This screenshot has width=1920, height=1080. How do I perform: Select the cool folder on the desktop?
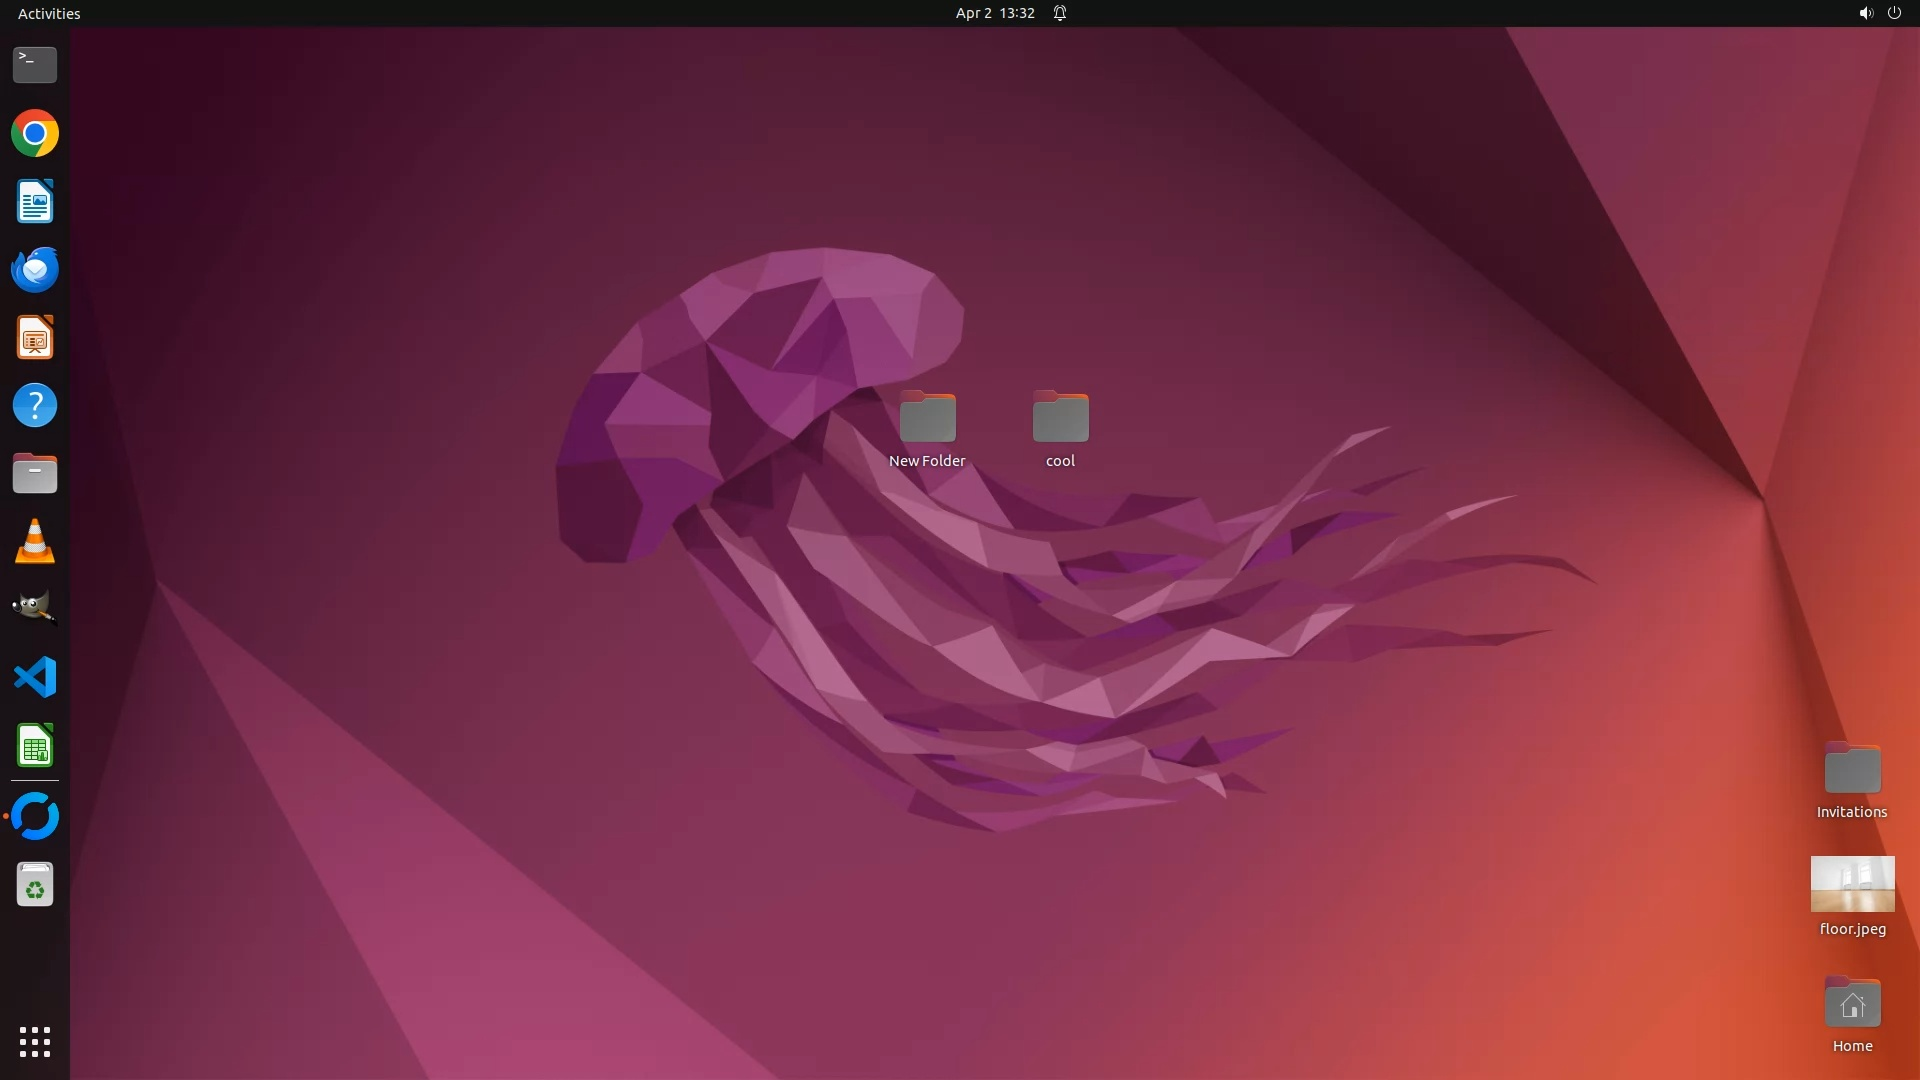pos(1060,417)
